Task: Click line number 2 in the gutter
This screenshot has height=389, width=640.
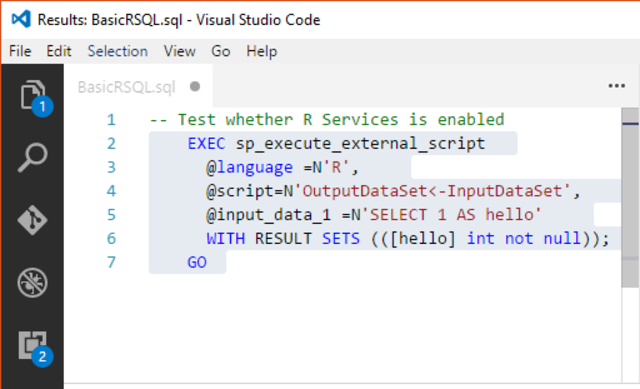Action: point(111,143)
